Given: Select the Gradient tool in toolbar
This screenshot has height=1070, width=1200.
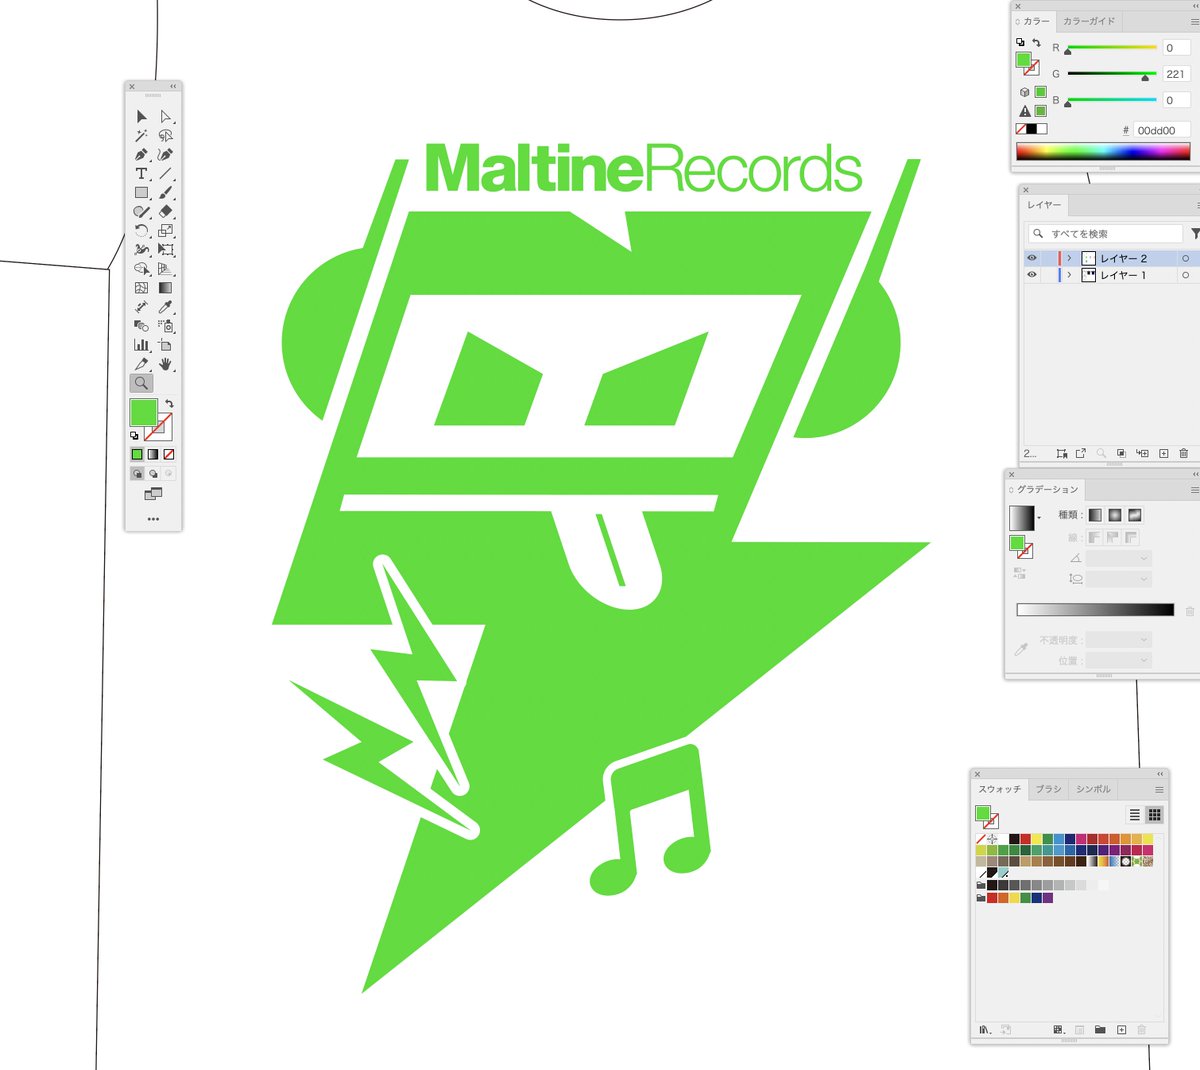Looking at the screenshot, I should [166, 288].
